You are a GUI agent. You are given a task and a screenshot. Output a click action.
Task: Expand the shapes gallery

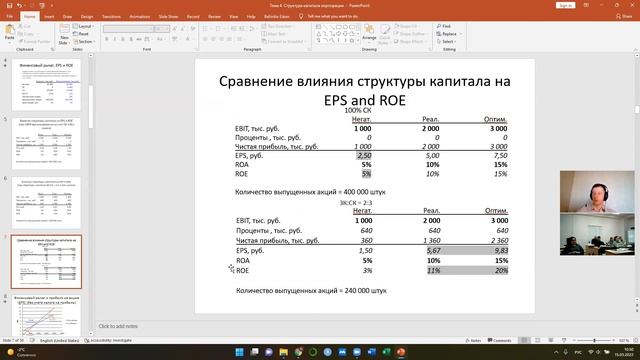(x=358, y=41)
